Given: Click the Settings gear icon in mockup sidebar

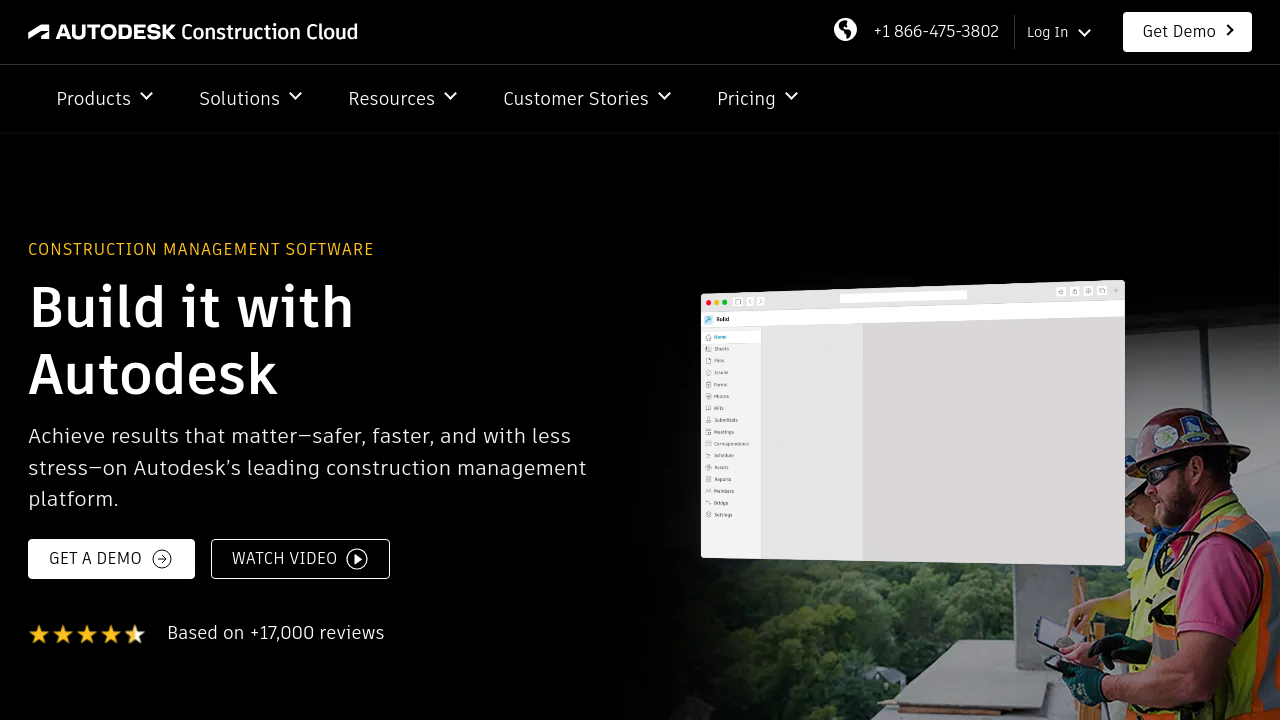Looking at the screenshot, I should click(708, 514).
